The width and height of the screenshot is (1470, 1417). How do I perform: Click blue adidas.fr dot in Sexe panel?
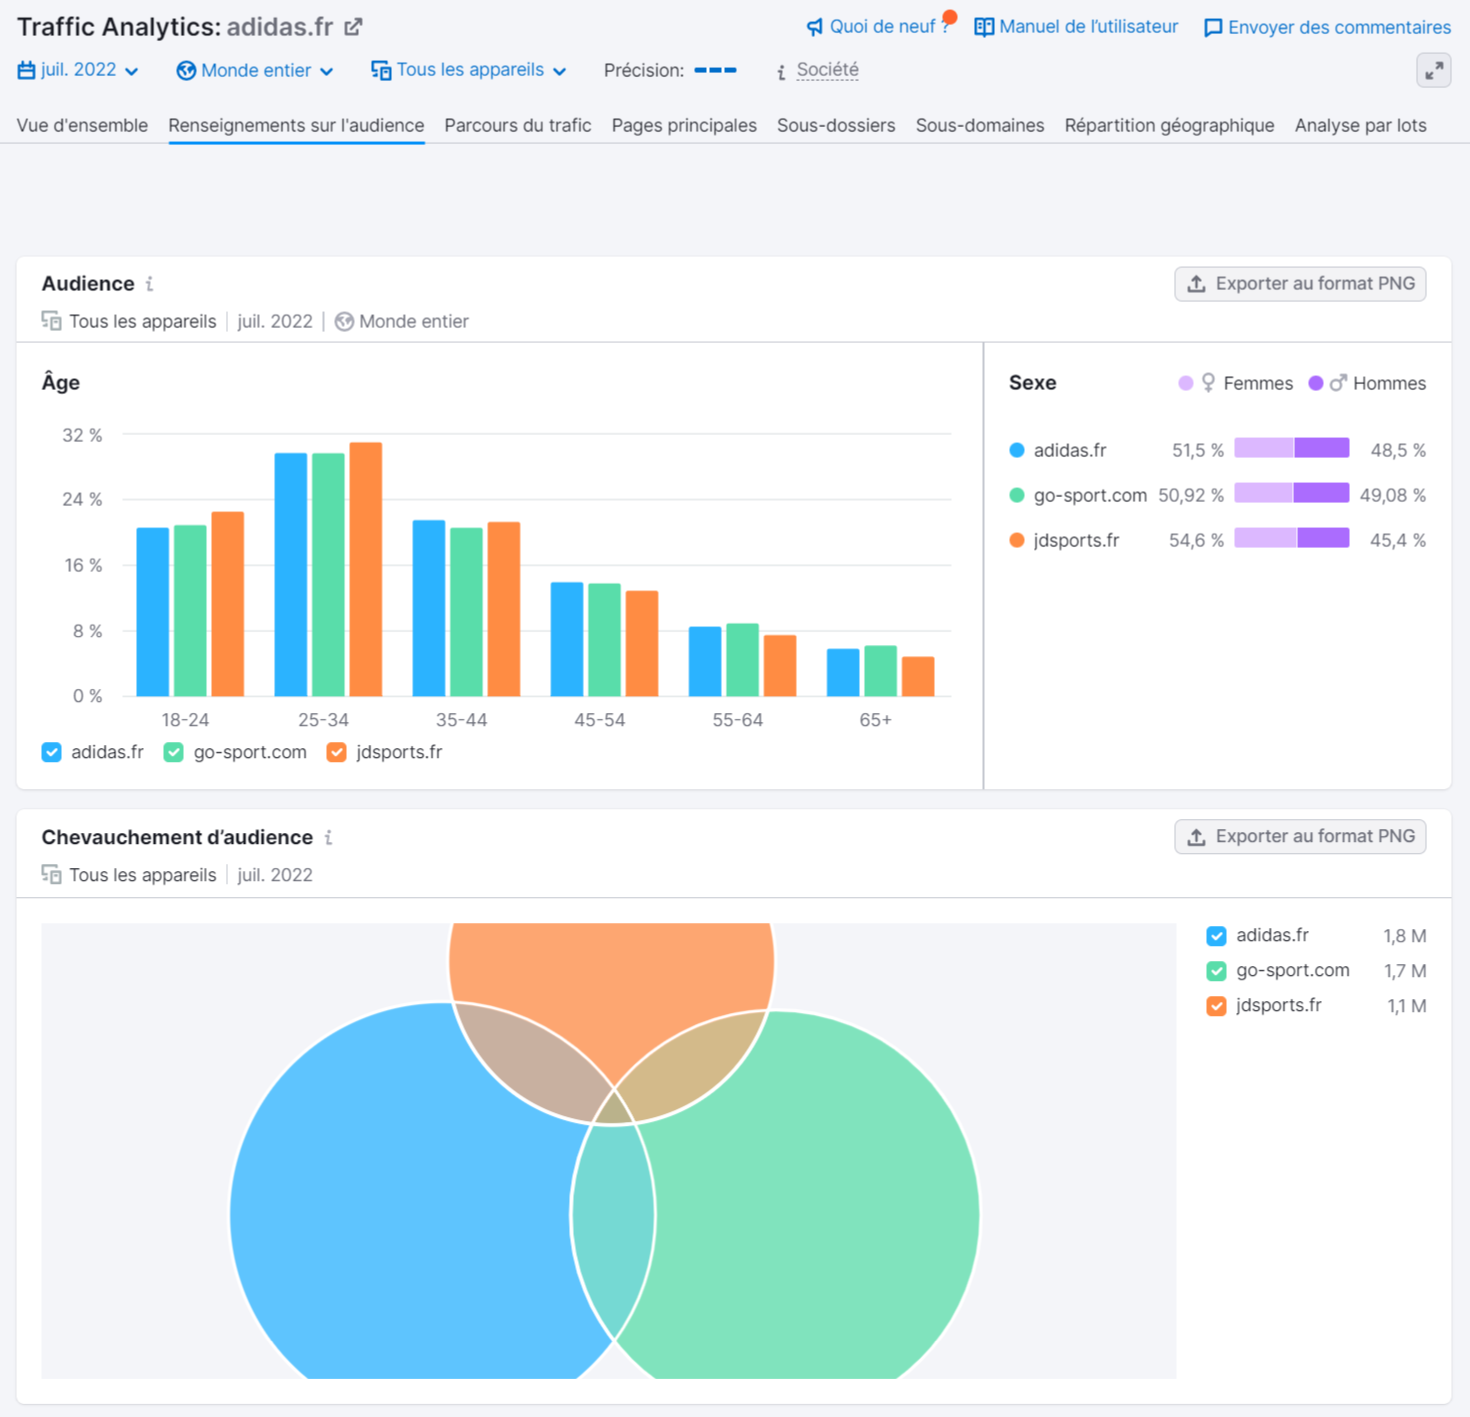1017,450
